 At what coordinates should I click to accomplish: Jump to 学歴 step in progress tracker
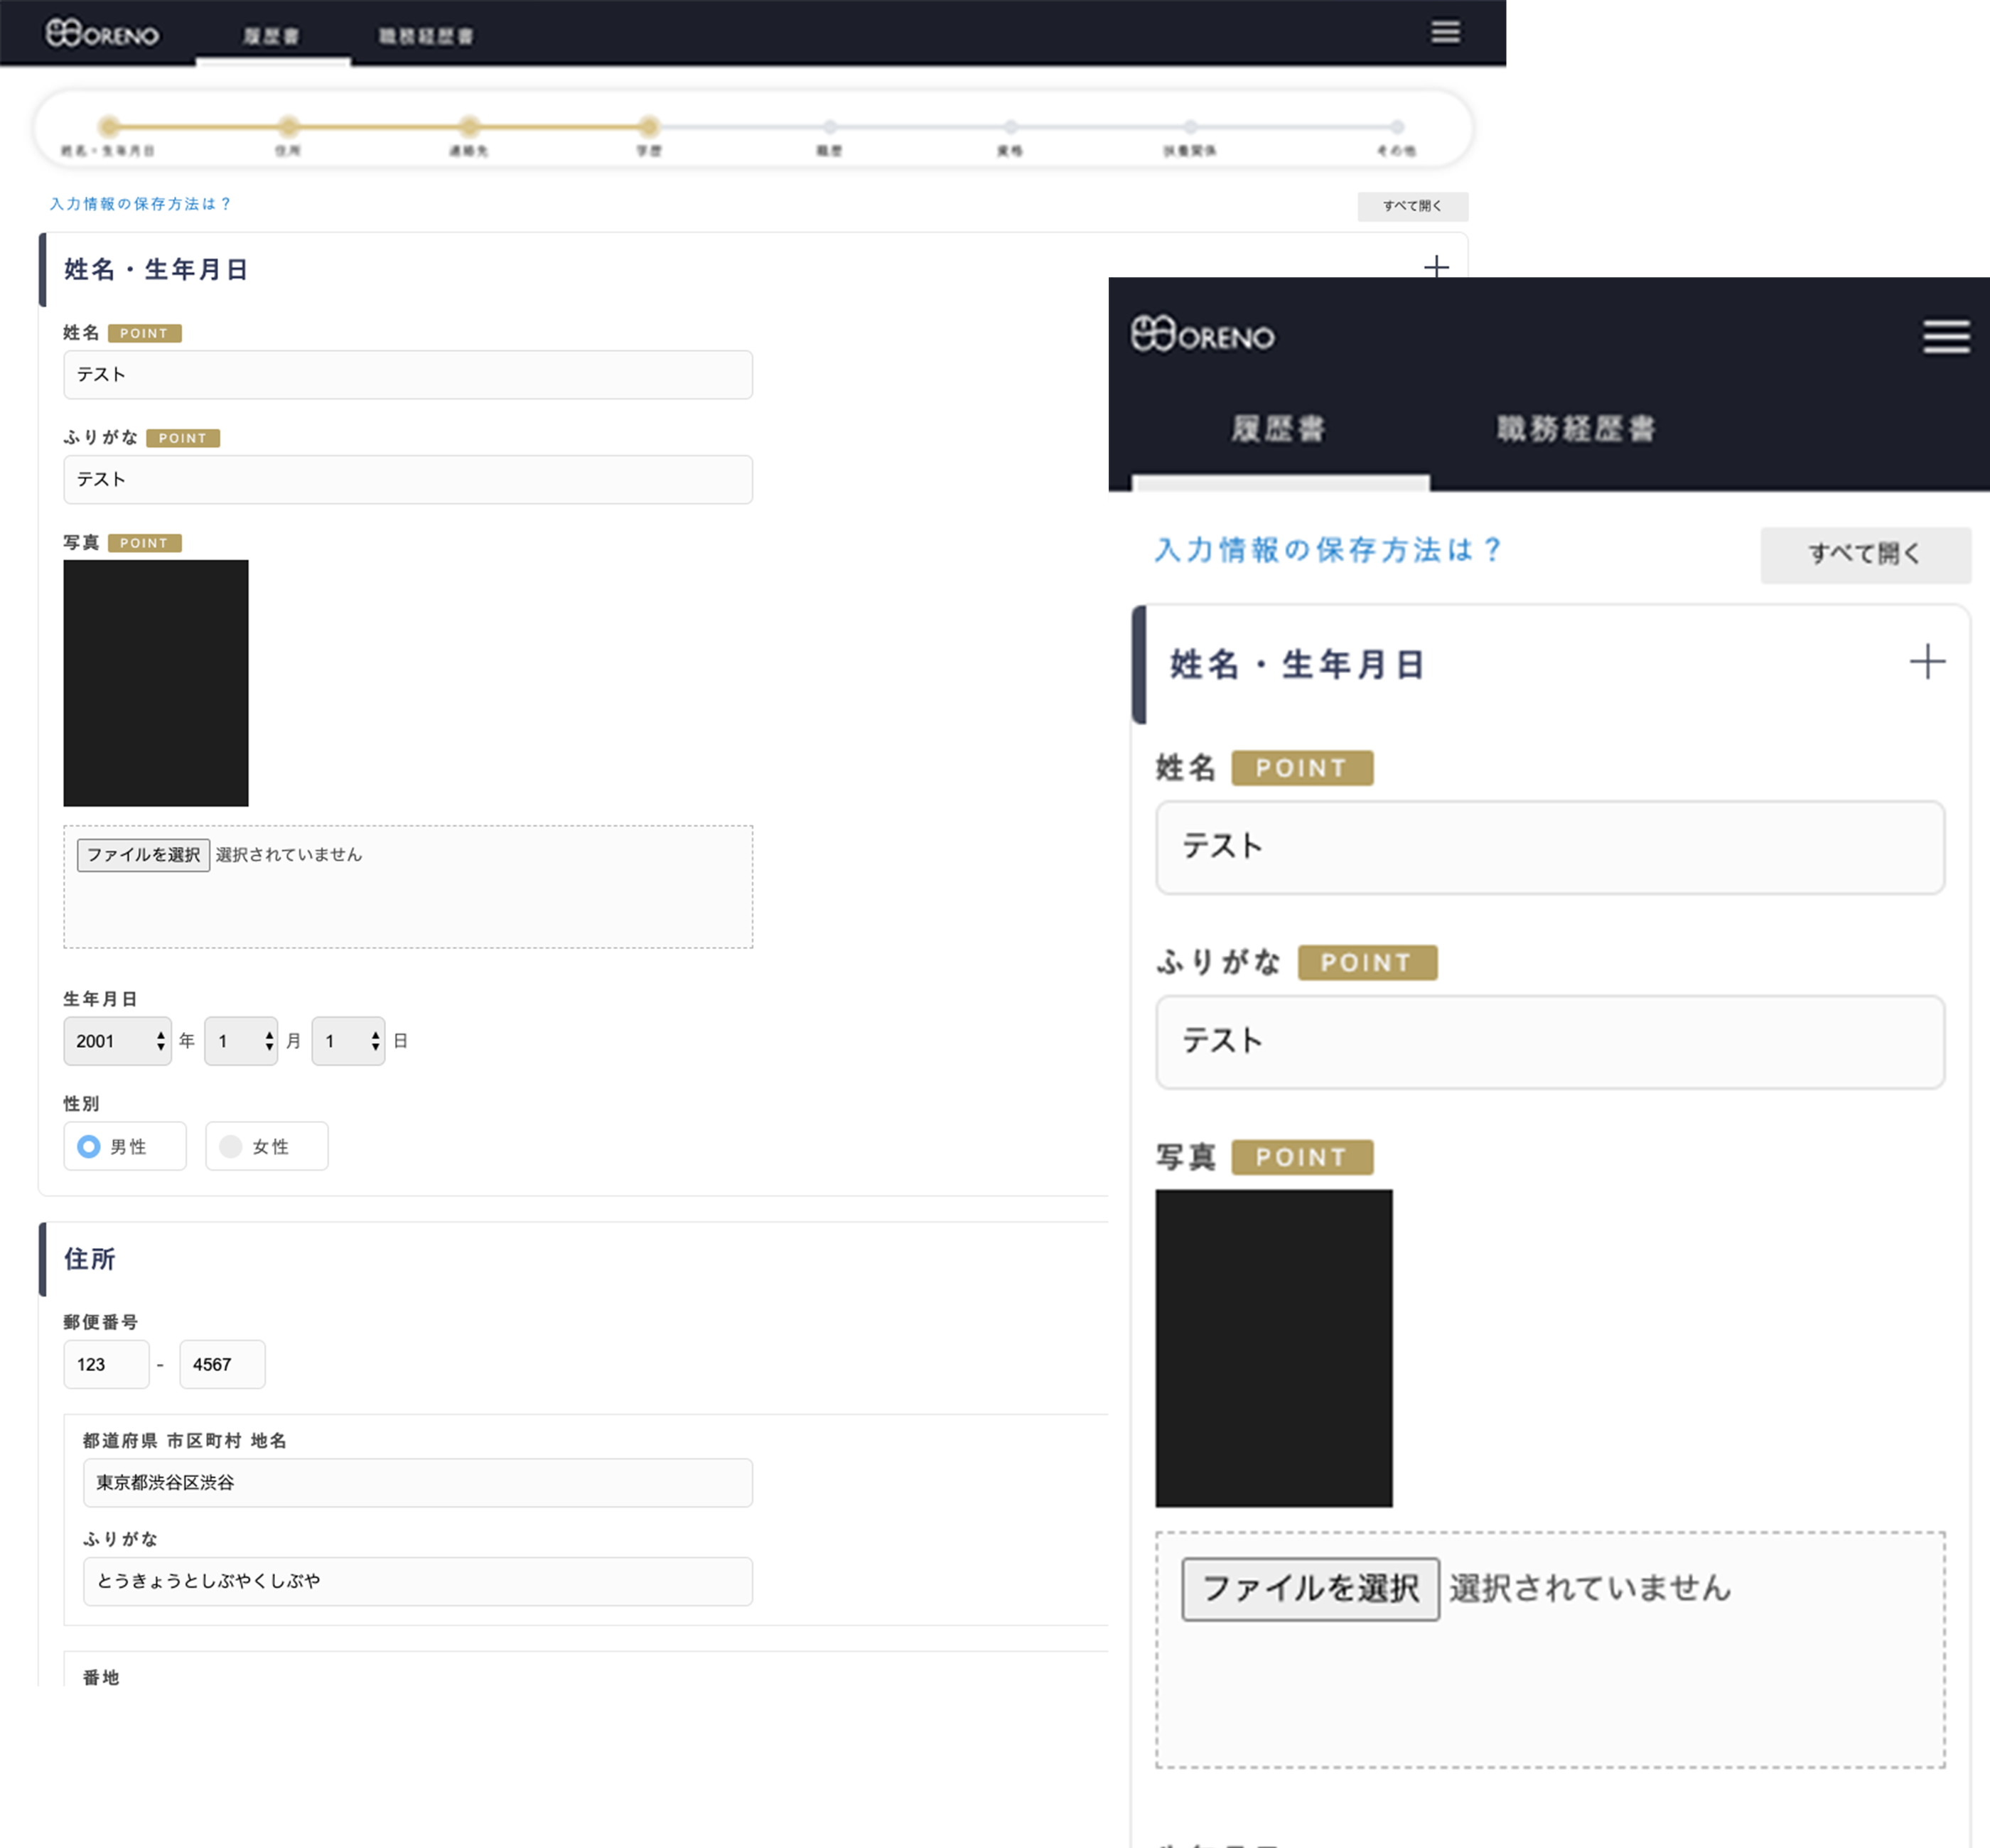point(649,127)
